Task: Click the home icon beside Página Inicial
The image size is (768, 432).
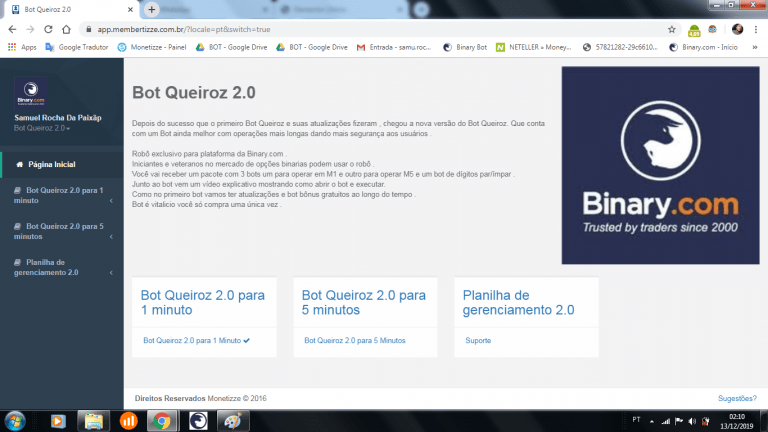Action: tap(20, 165)
